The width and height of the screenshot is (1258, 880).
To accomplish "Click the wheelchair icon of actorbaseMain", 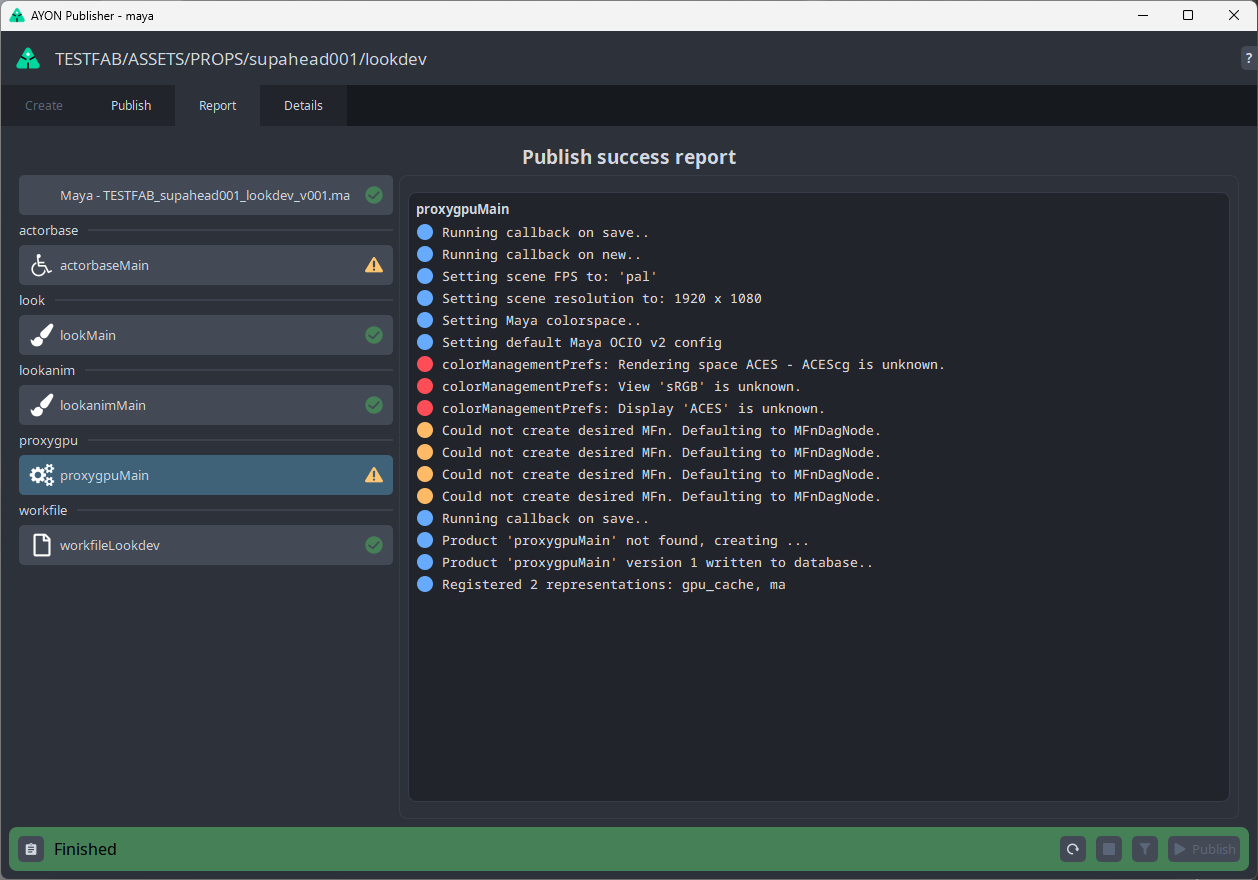I will 41,265.
